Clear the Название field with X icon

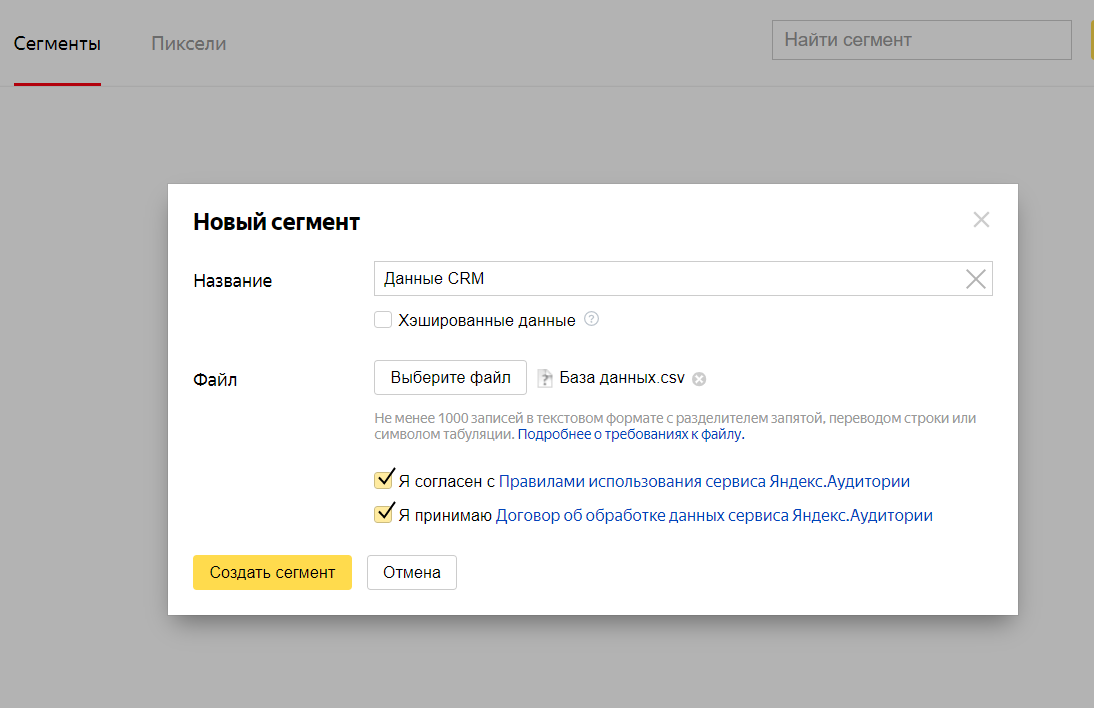(x=975, y=279)
